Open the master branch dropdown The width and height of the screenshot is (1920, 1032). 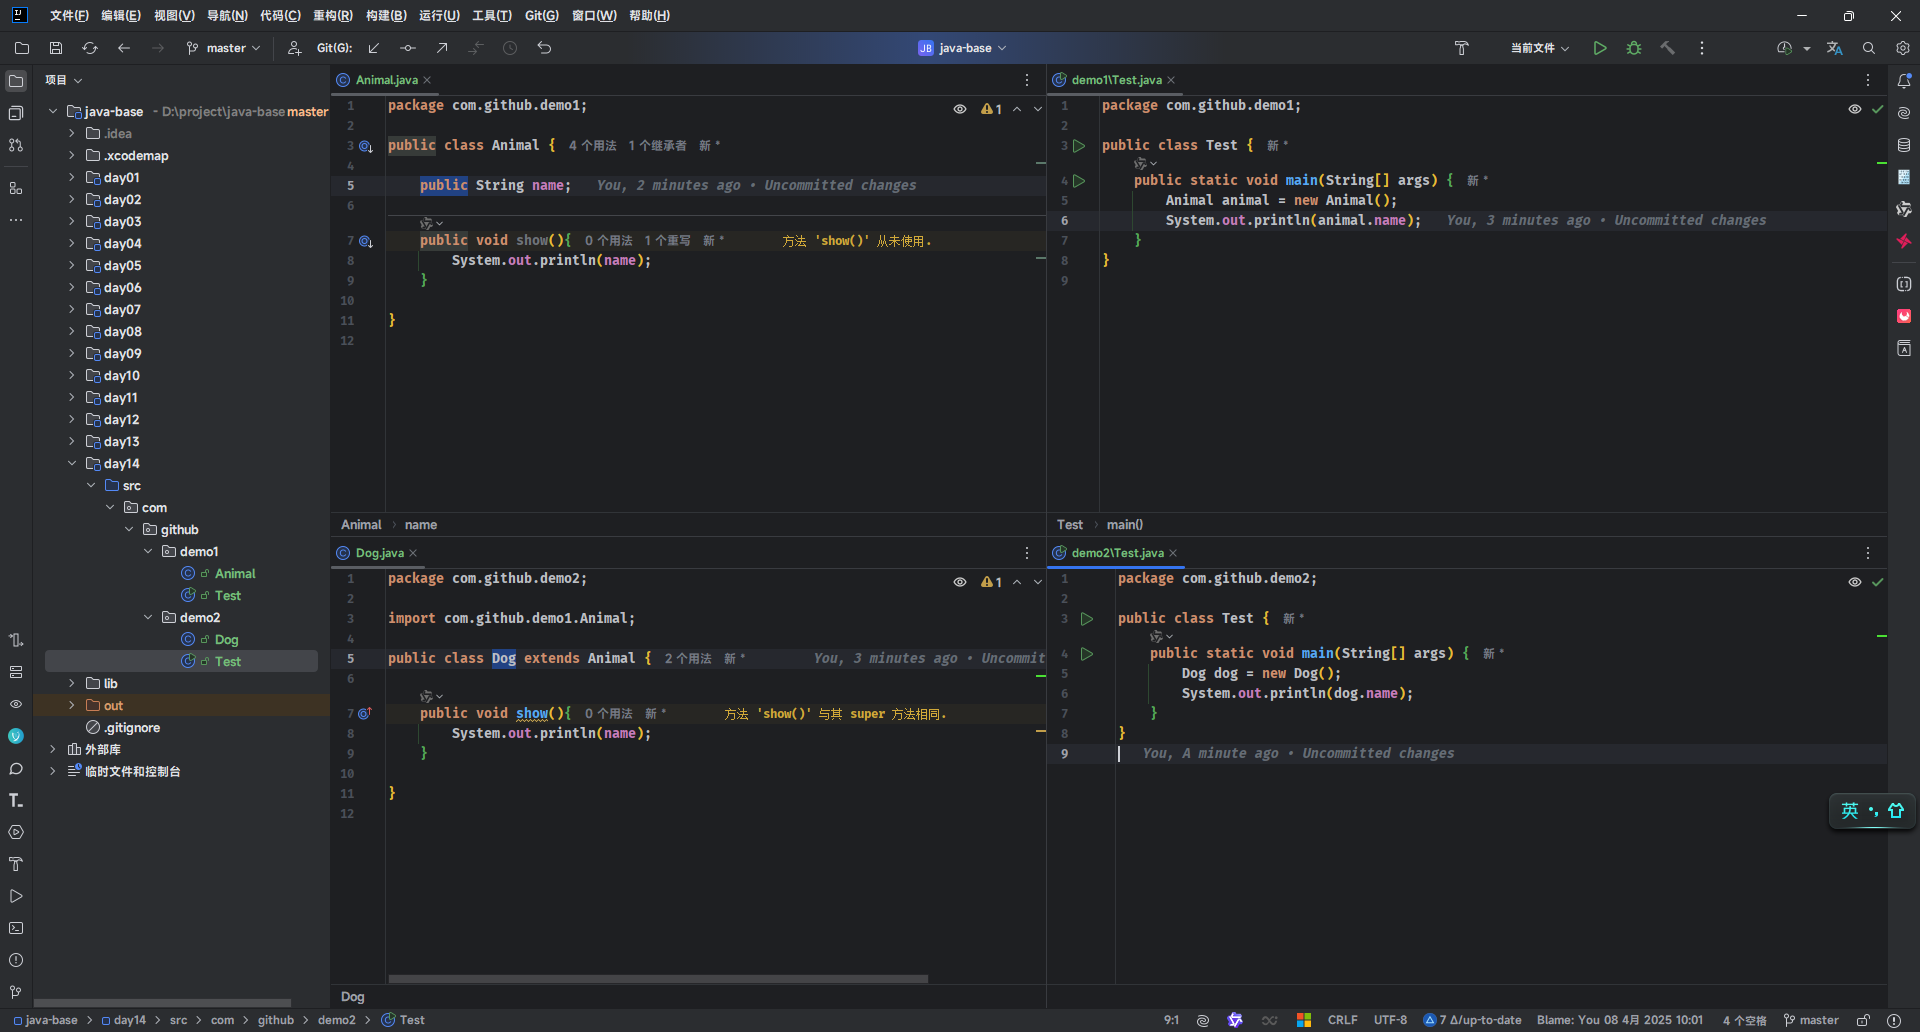tap(224, 48)
